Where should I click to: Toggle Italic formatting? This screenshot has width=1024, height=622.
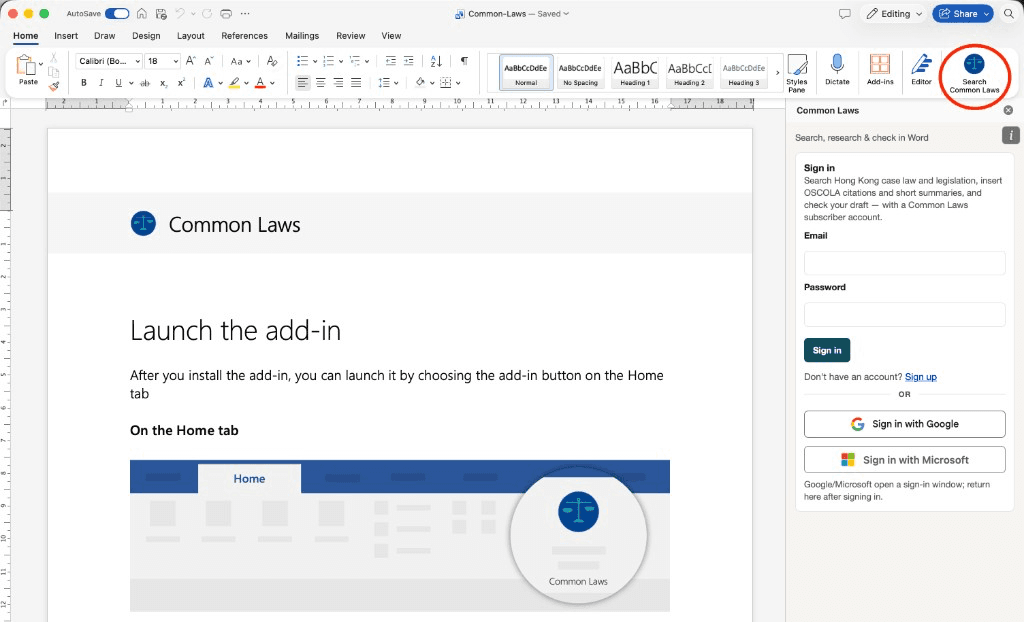pos(101,83)
